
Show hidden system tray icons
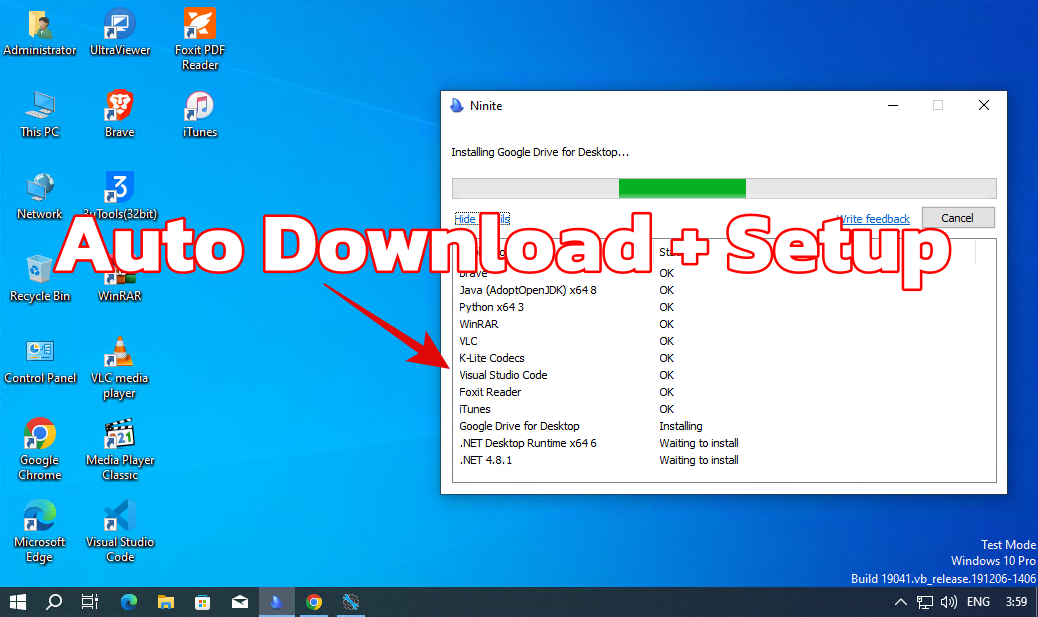pos(900,602)
